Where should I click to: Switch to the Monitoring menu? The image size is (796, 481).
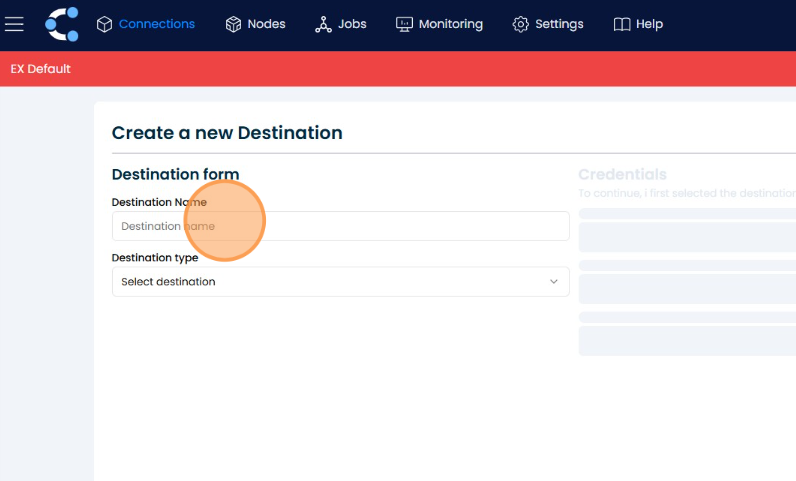pos(451,24)
